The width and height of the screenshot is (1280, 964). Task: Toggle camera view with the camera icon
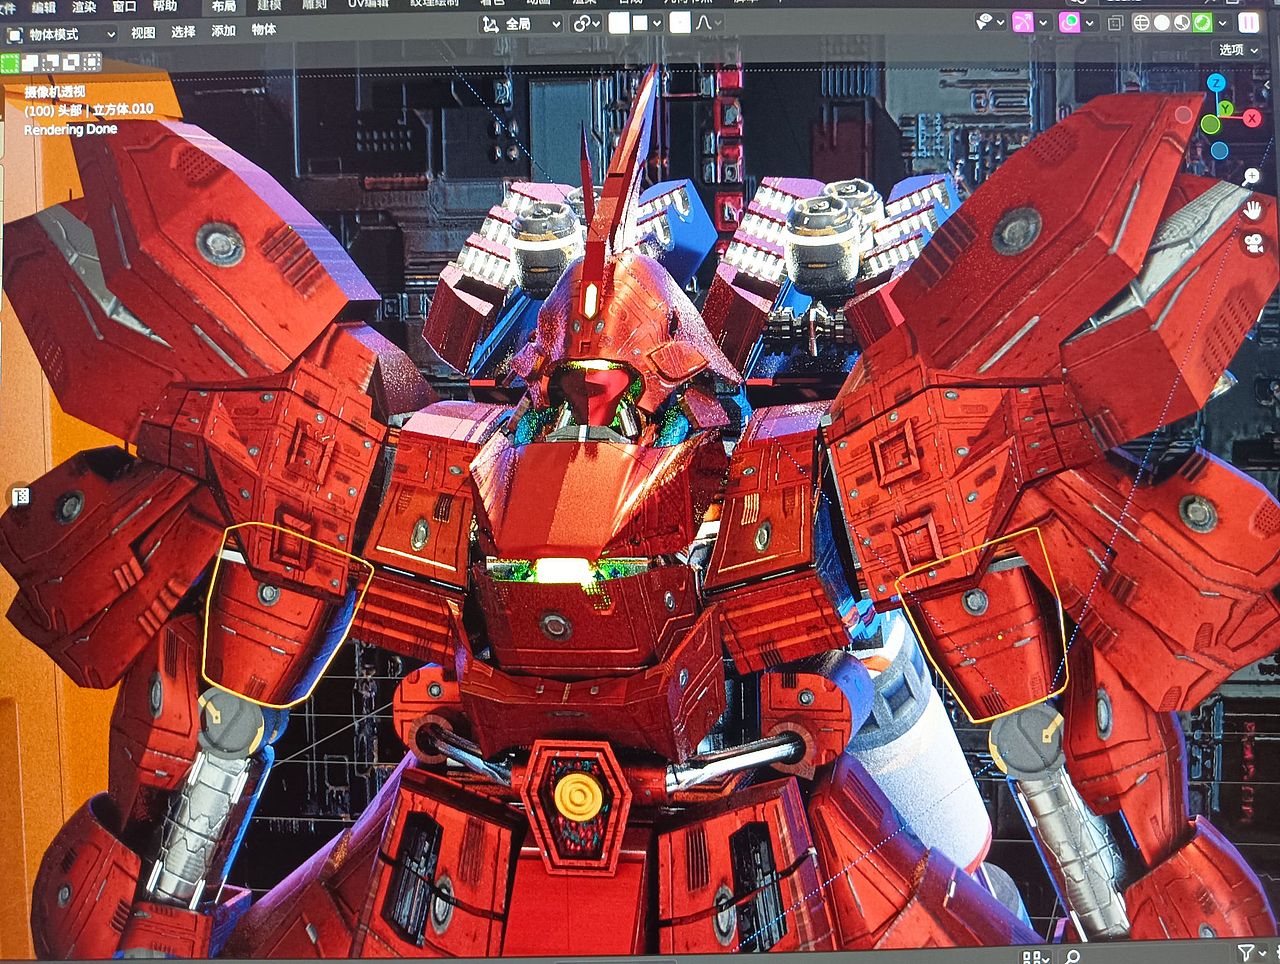click(x=1254, y=243)
